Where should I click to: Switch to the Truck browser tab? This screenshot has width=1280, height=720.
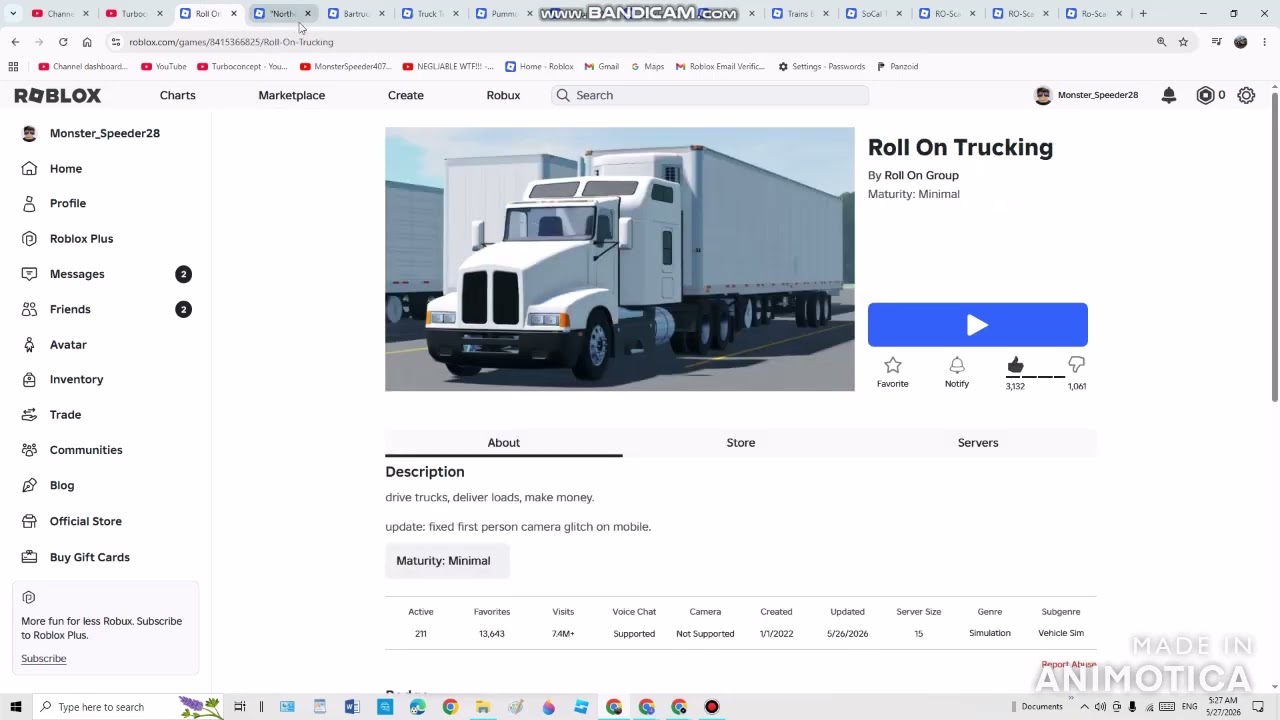(x=430, y=13)
